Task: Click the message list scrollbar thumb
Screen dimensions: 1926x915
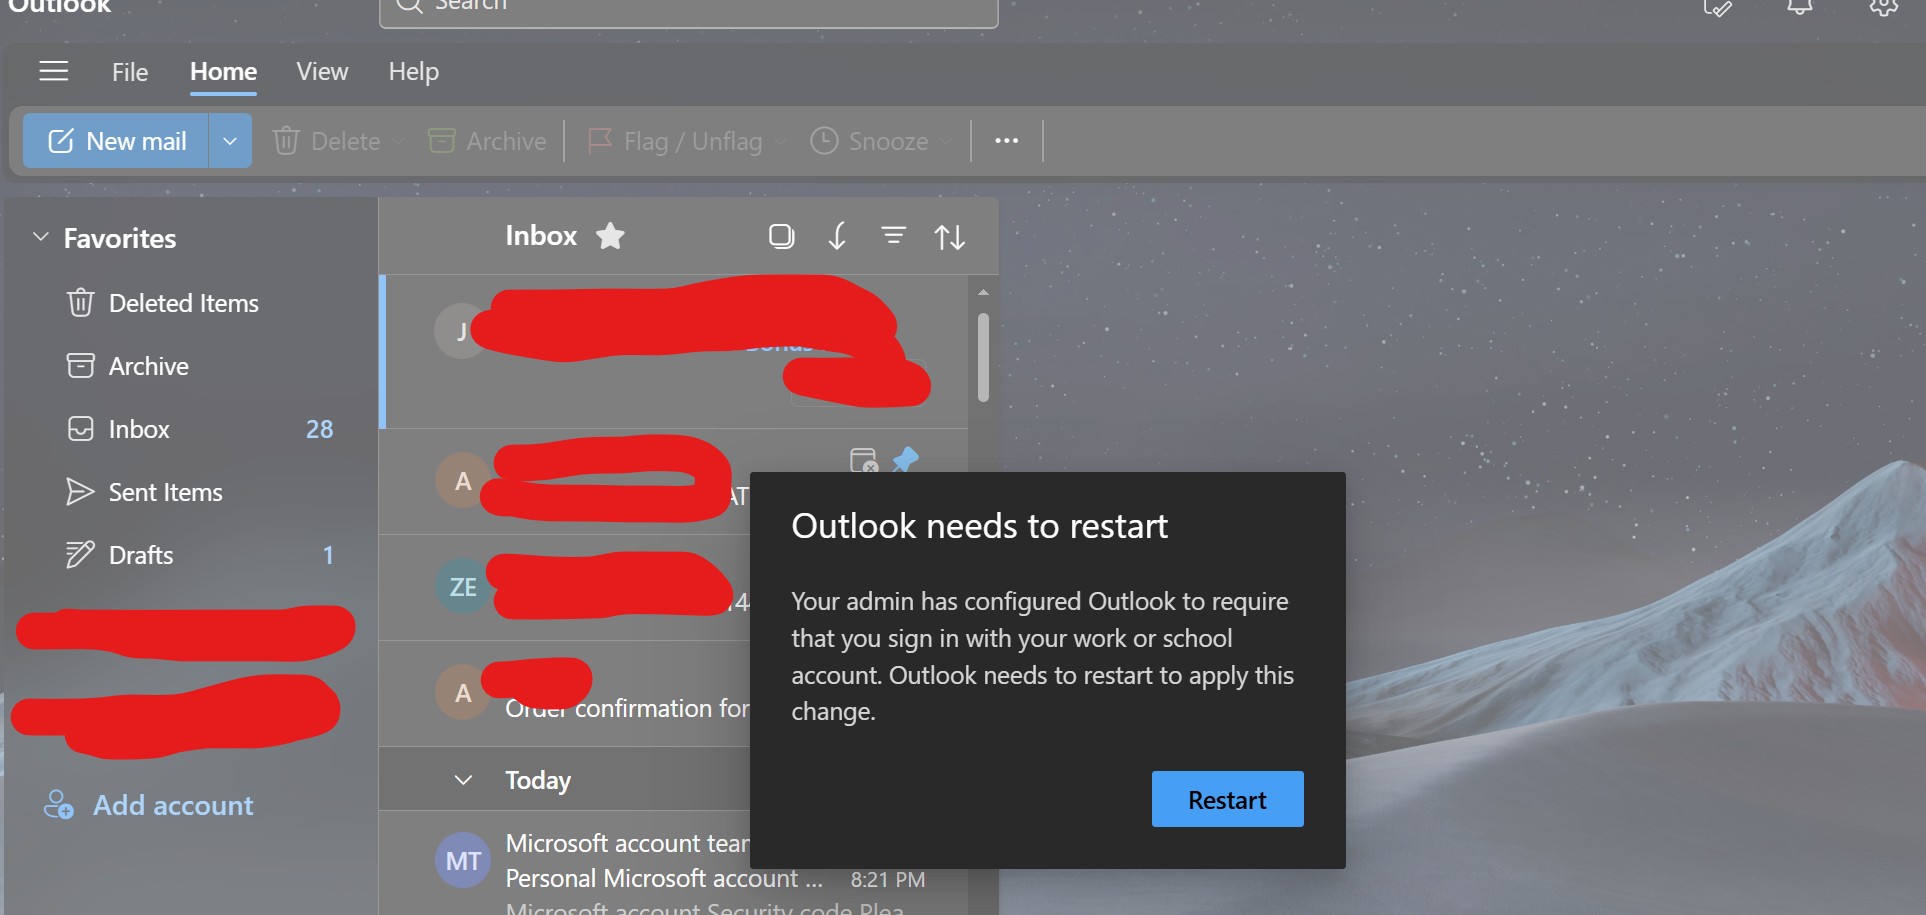Action: pyautogui.click(x=983, y=357)
